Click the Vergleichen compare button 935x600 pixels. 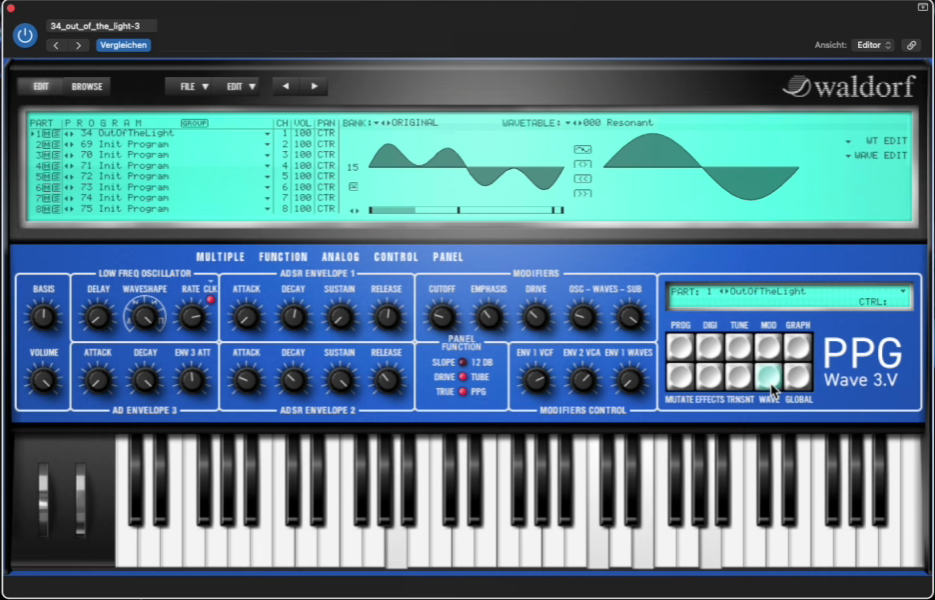click(x=123, y=45)
